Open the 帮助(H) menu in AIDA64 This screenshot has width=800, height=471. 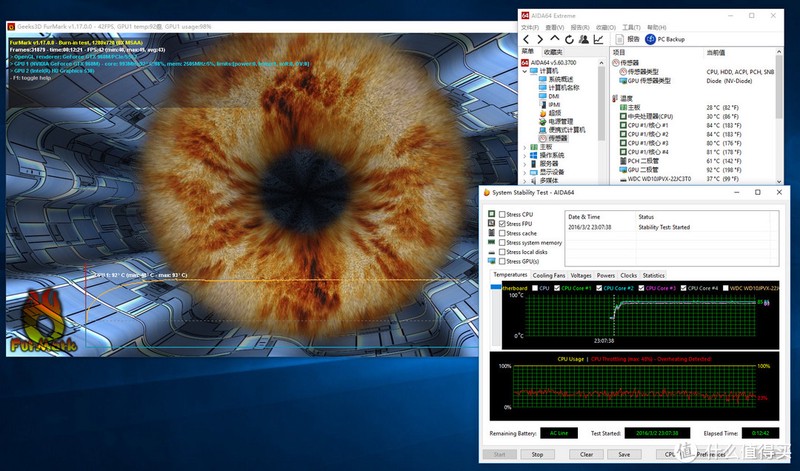click(657, 27)
